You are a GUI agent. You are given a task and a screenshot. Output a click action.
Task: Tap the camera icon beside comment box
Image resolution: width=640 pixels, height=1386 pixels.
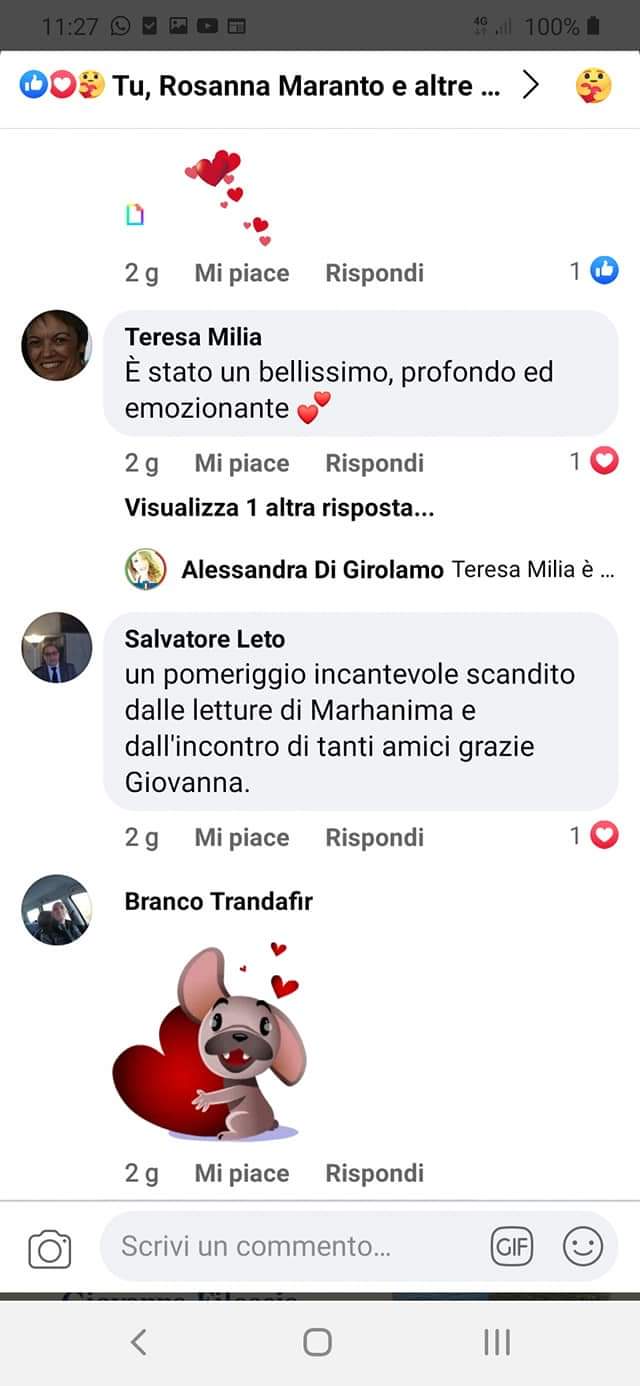tap(50, 1249)
